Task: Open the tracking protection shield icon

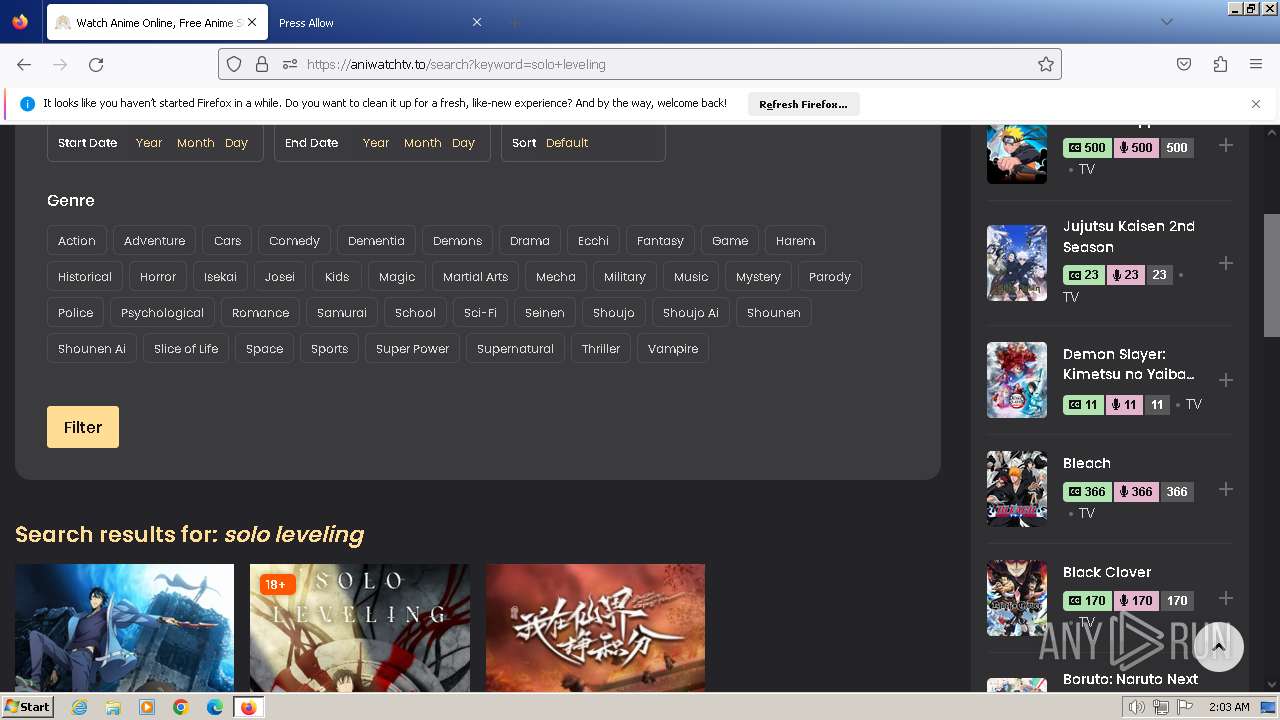Action: click(234, 64)
